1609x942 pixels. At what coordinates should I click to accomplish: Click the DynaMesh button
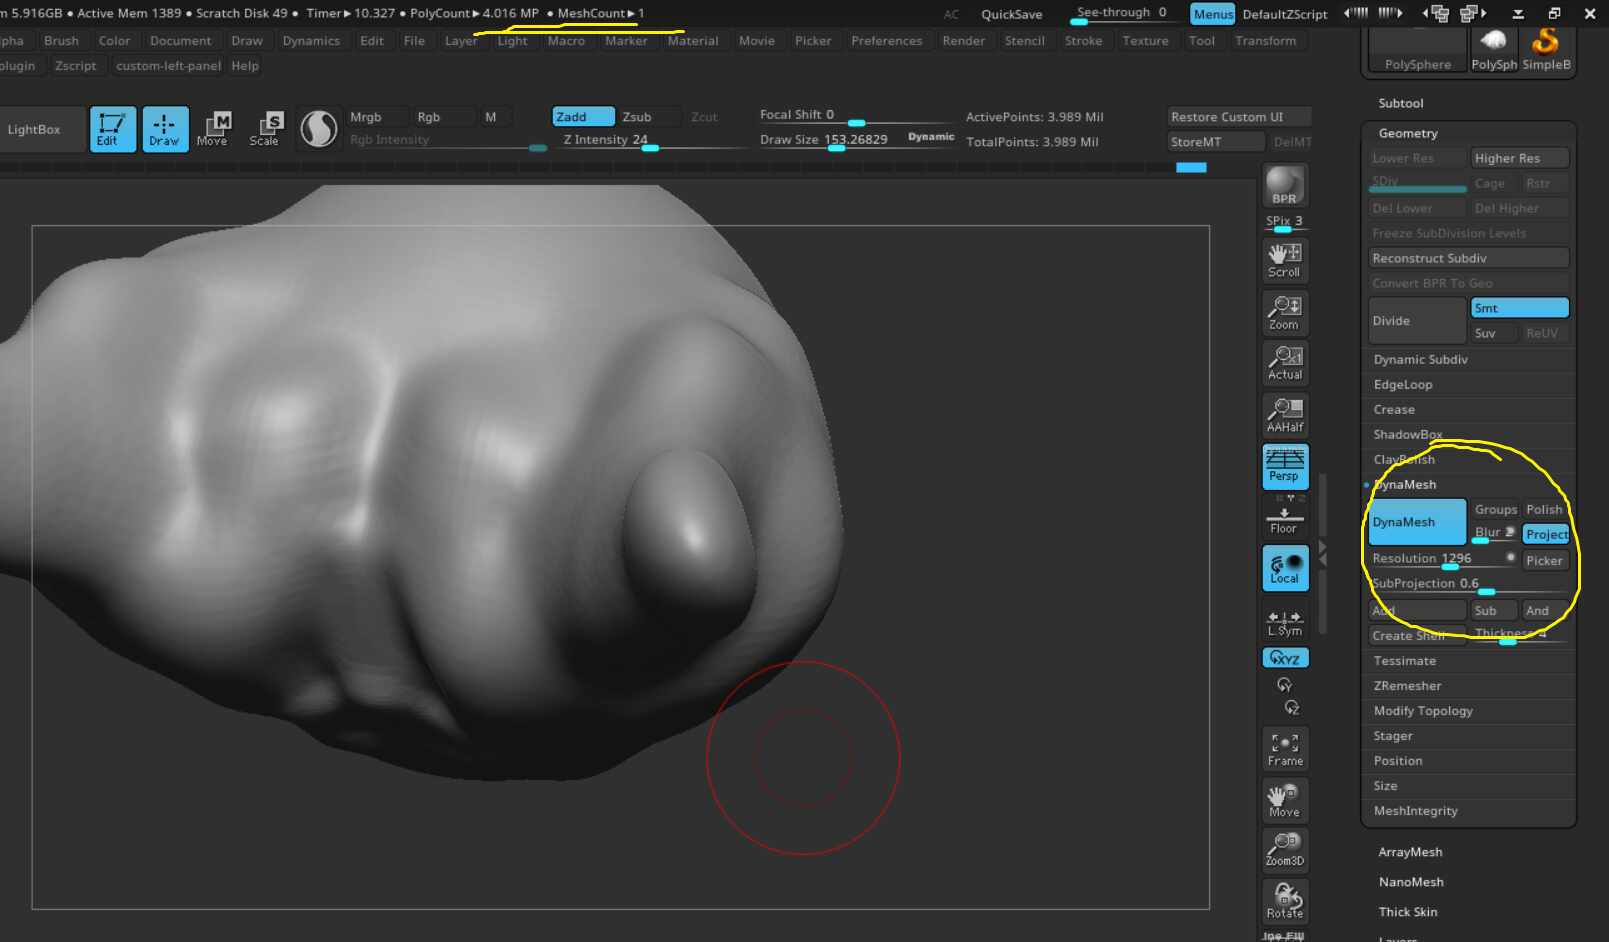tap(1417, 522)
